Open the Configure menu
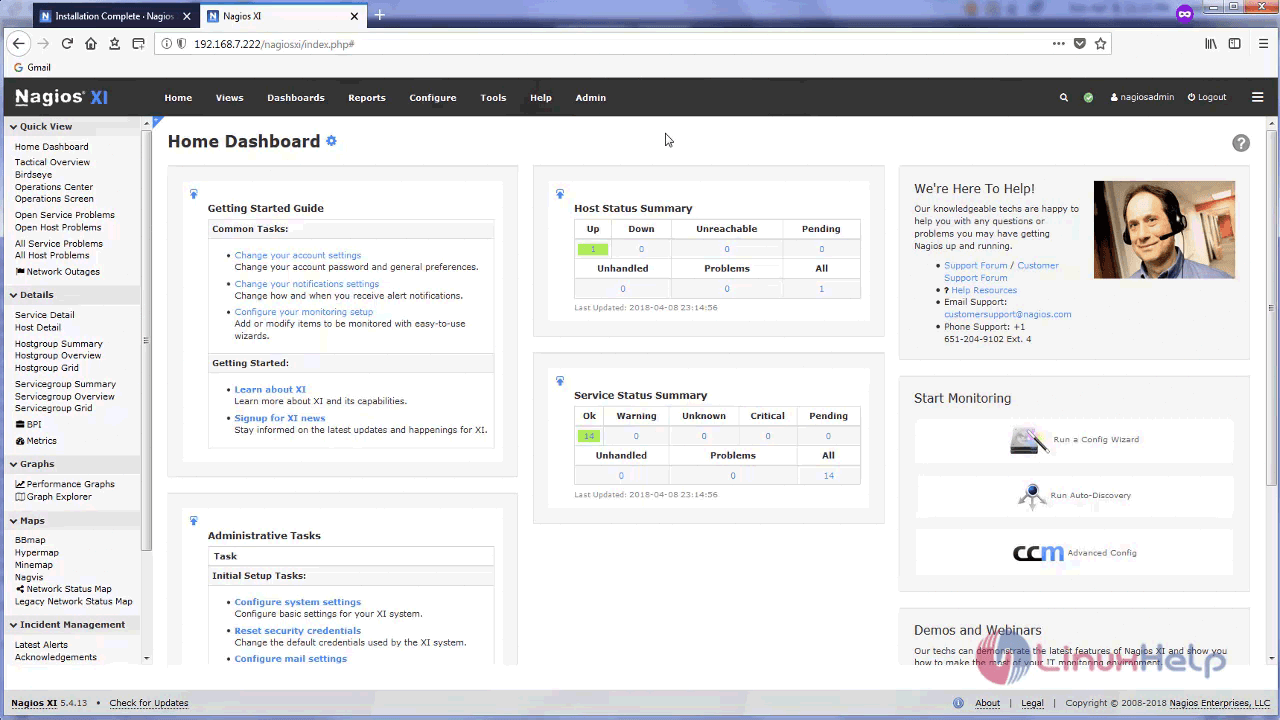This screenshot has height=720, width=1280. tap(433, 98)
